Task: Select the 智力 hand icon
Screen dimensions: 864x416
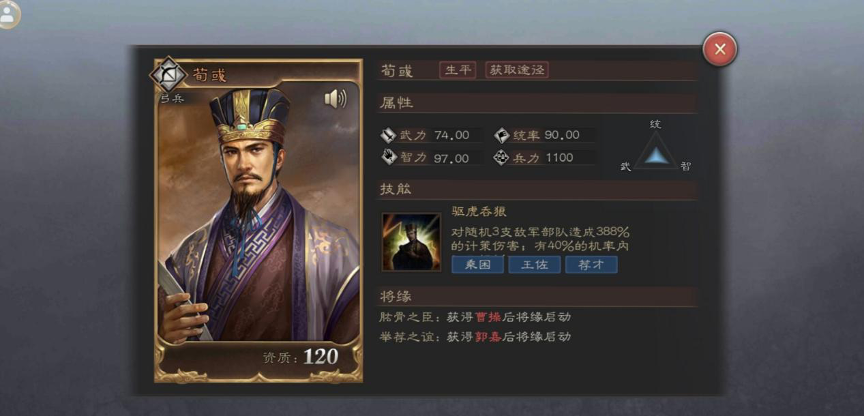Action: [388, 158]
